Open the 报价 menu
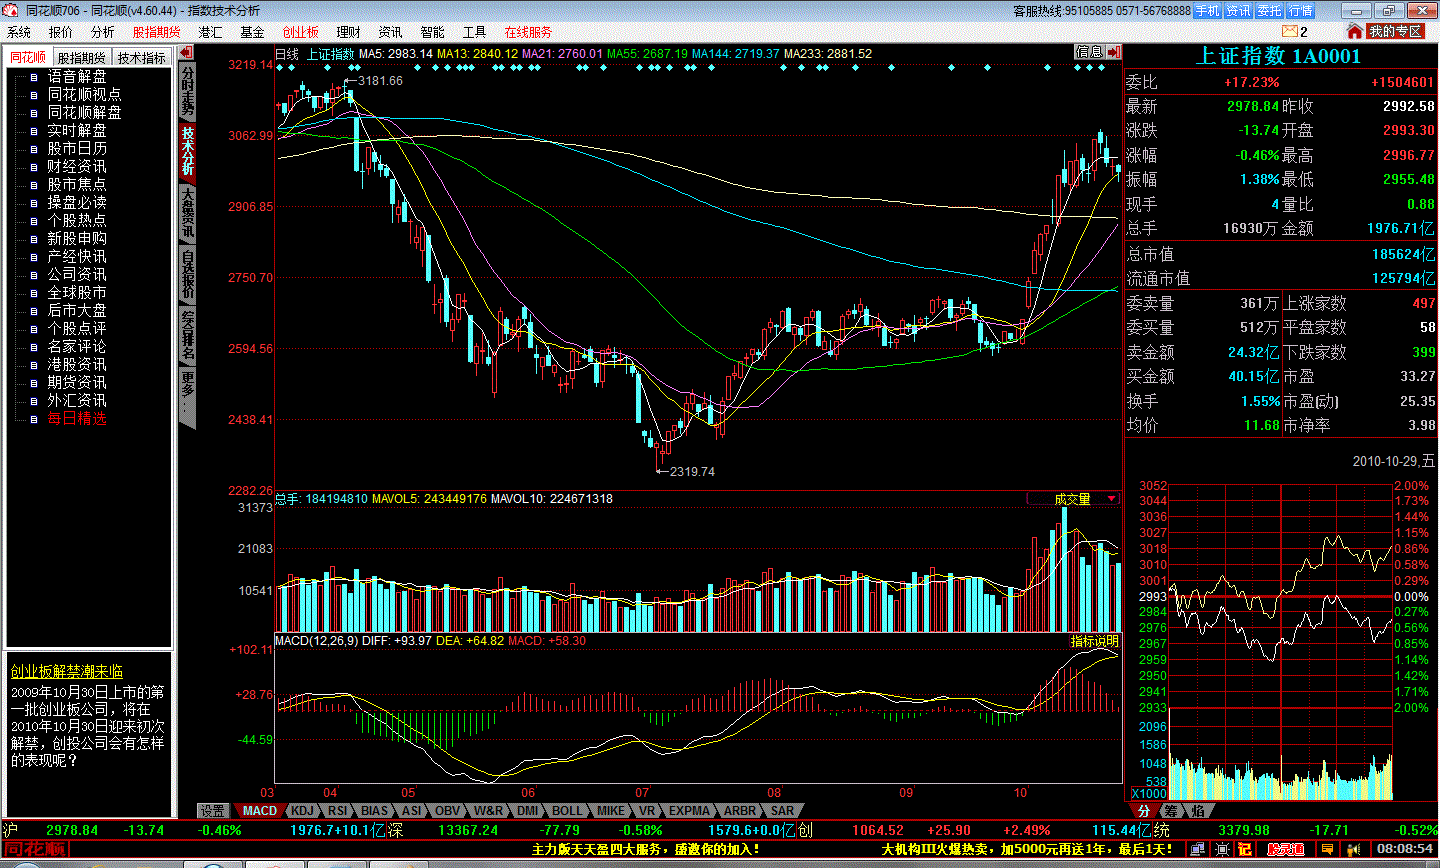 pyautogui.click(x=61, y=32)
